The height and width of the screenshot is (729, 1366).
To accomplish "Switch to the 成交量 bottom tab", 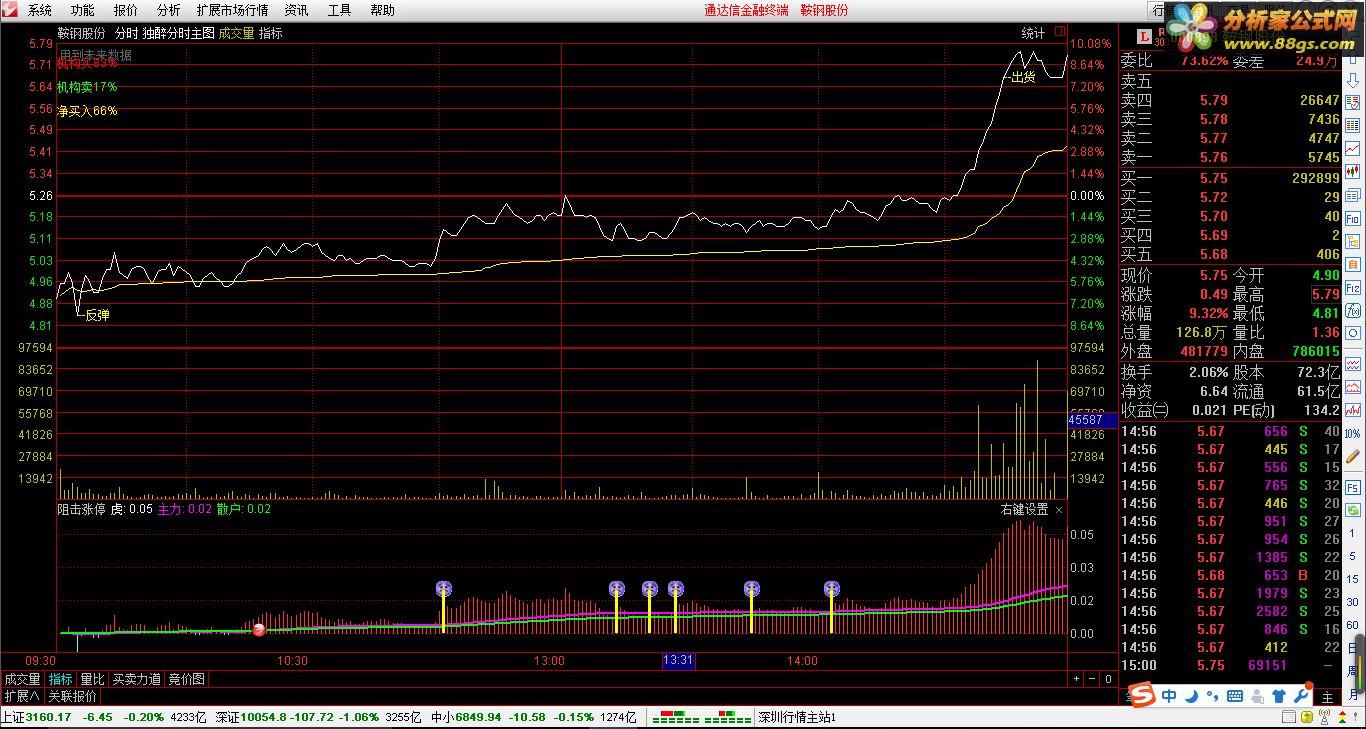I will click(x=22, y=679).
